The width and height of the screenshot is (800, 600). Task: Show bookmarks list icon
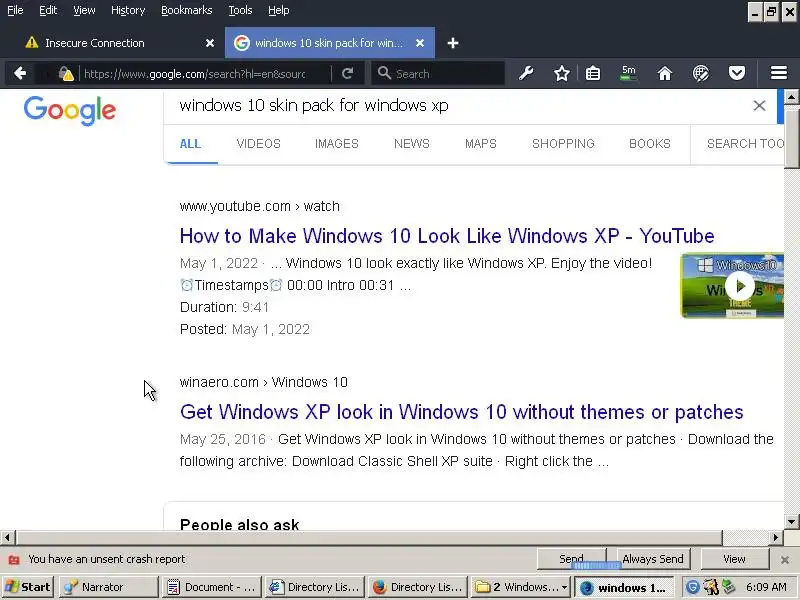[593, 73]
